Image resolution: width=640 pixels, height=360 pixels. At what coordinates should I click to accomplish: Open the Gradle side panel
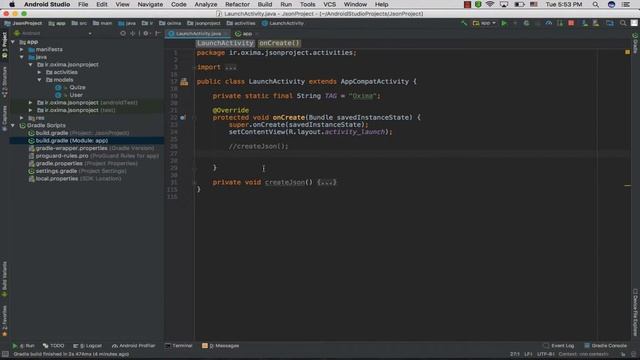click(635, 43)
